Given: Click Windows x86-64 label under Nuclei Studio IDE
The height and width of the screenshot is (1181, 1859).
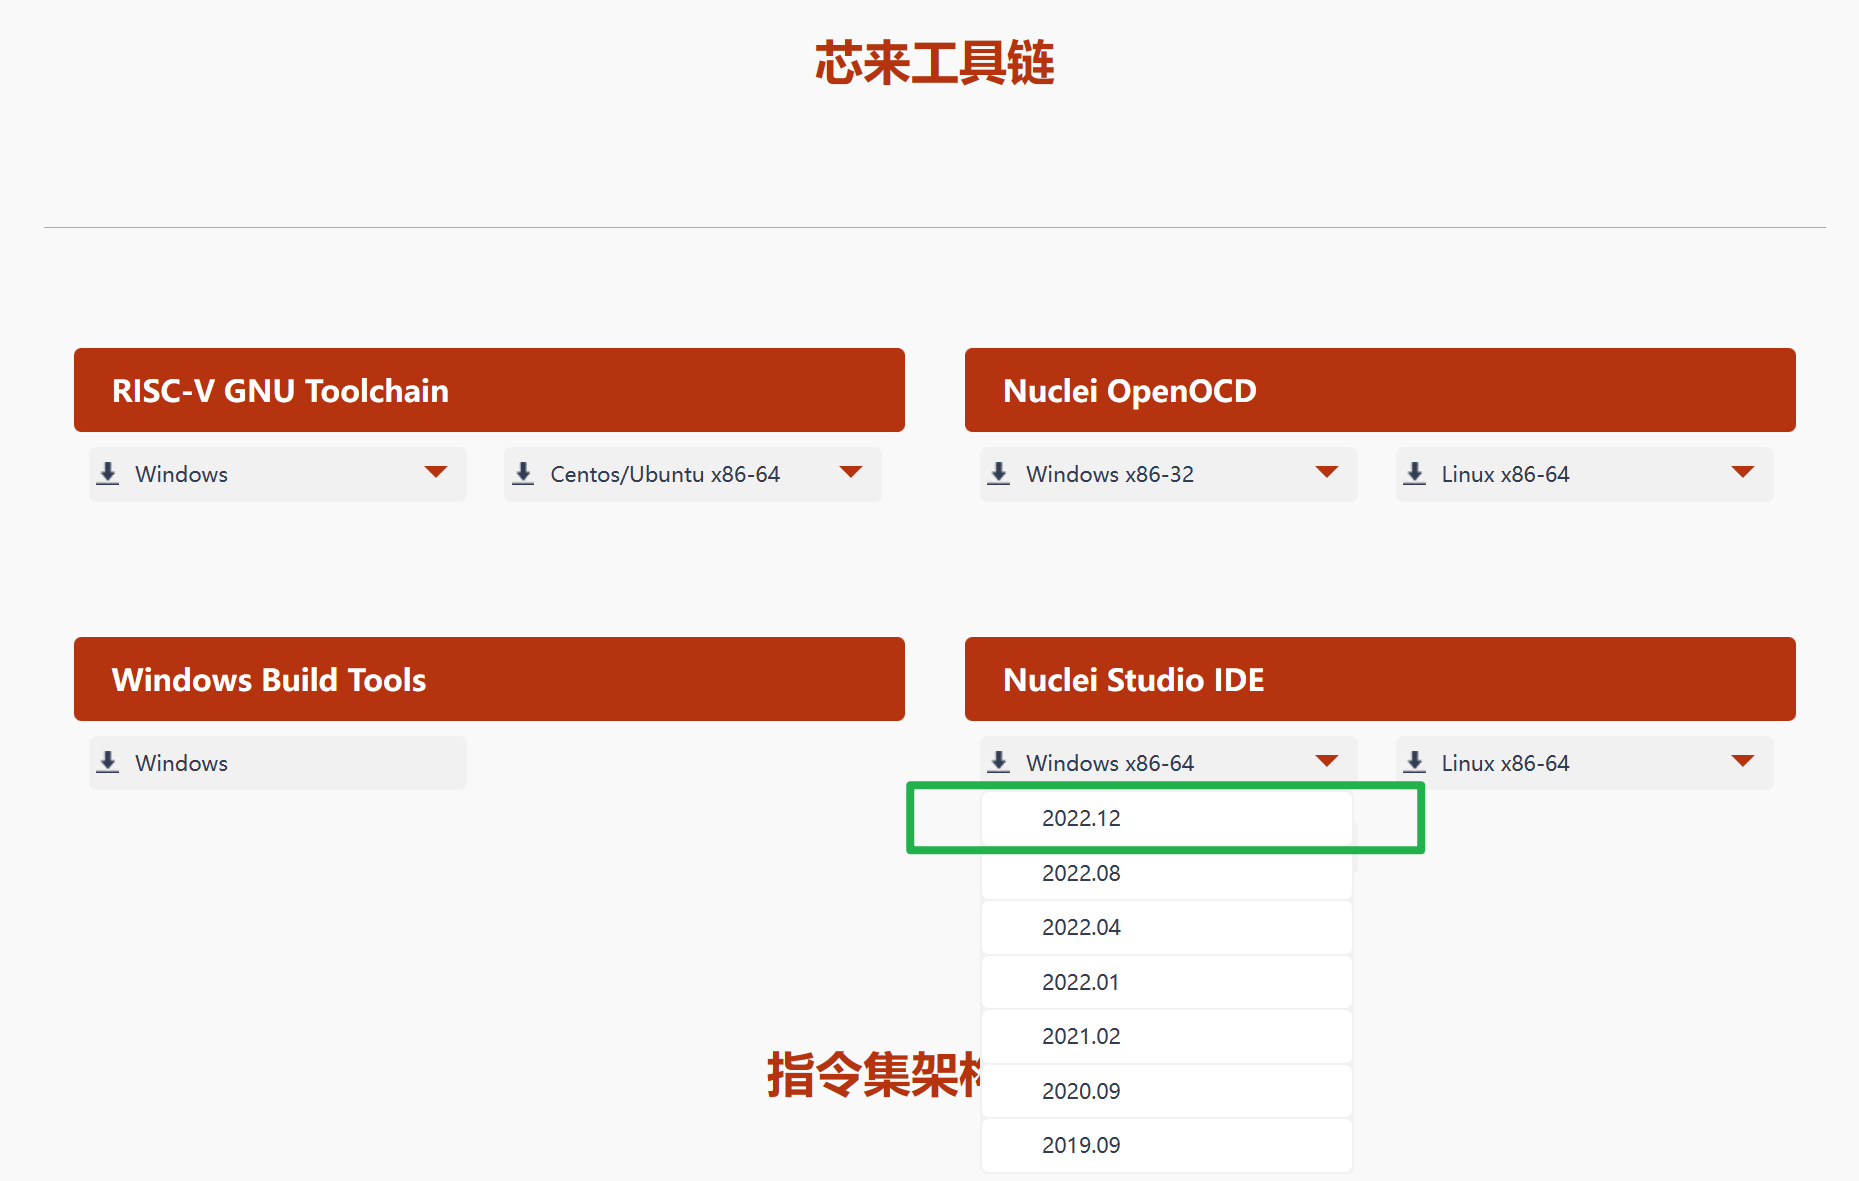Looking at the screenshot, I should [x=1110, y=763].
